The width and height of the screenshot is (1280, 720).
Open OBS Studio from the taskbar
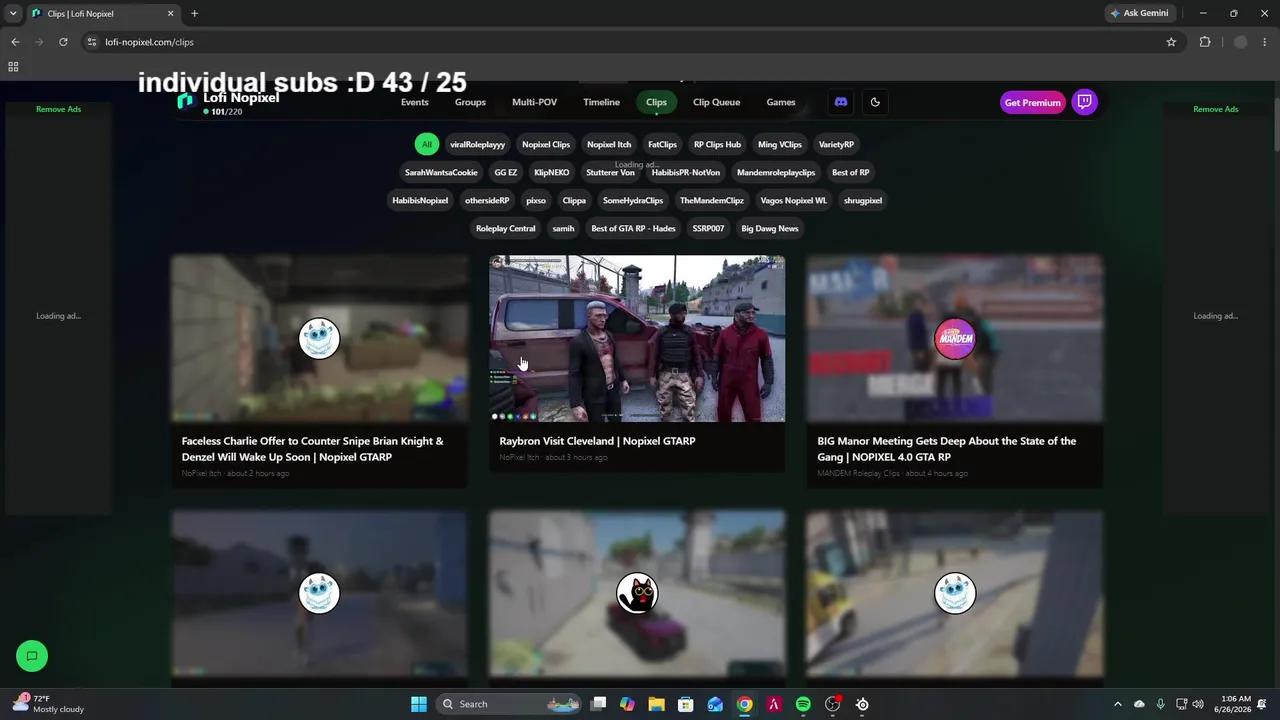coord(833,704)
